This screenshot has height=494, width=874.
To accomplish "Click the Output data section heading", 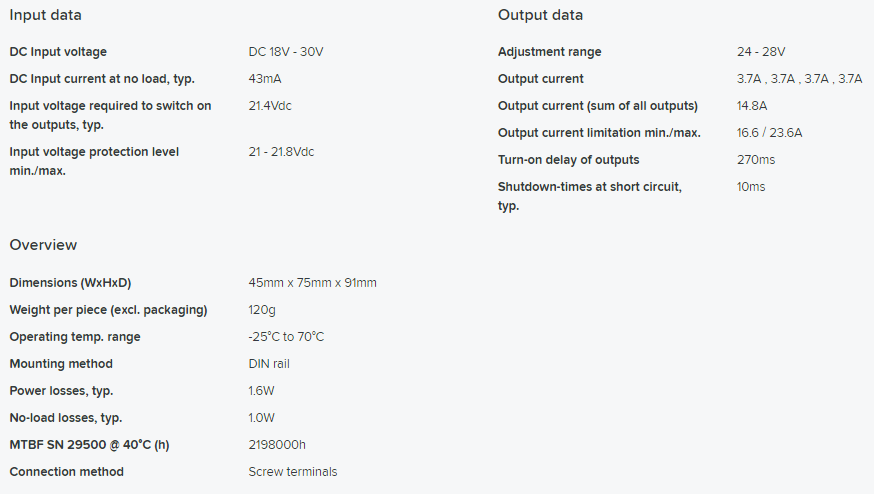I will [540, 15].
